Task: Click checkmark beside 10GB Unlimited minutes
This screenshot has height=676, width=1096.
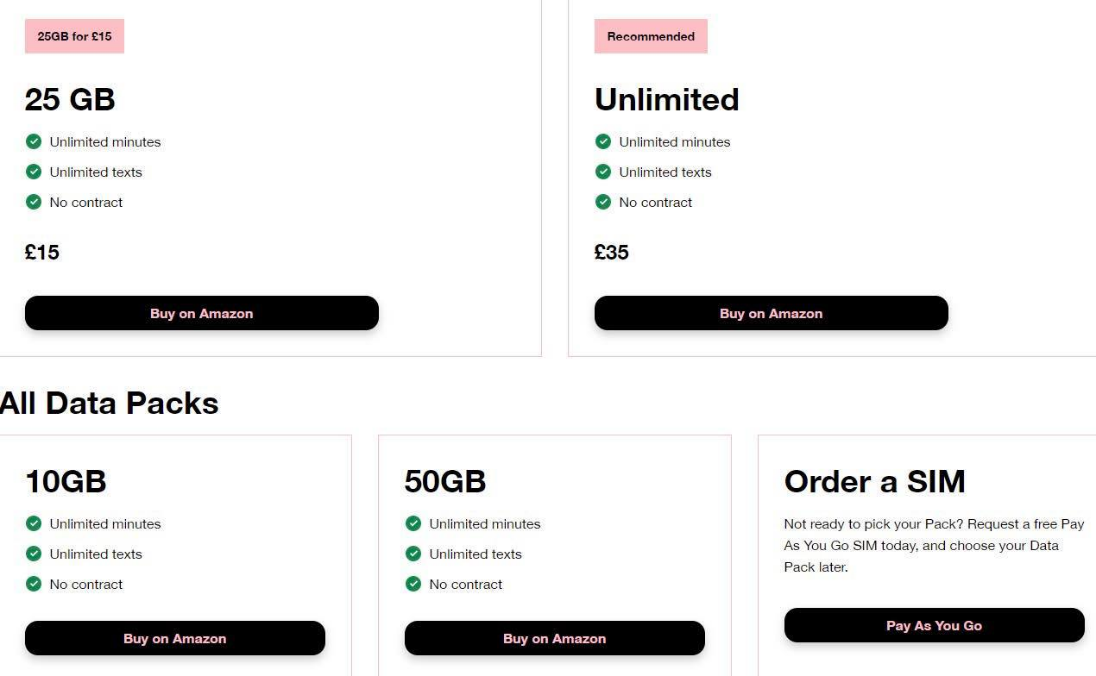Action: (x=34, y=524)
